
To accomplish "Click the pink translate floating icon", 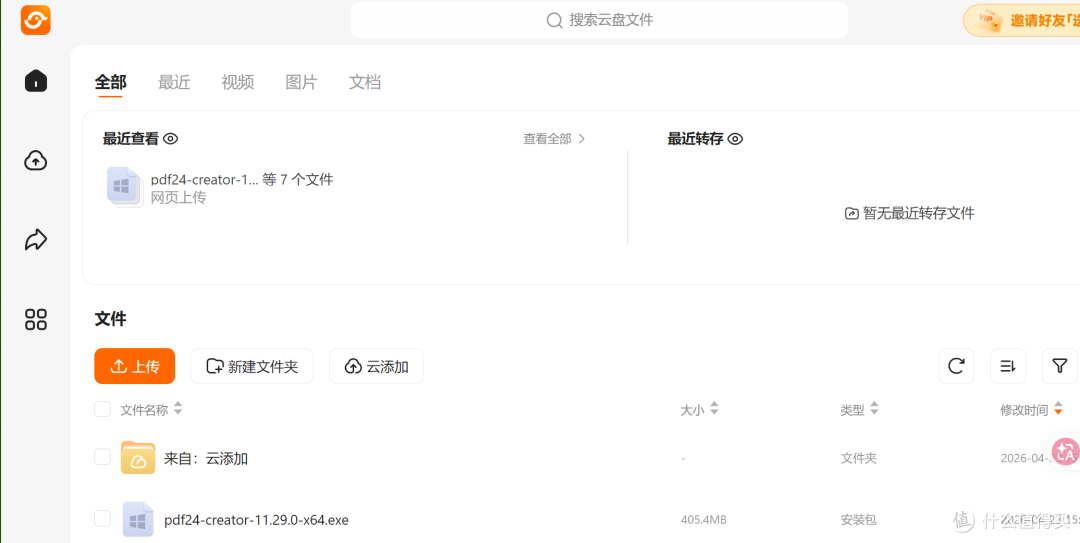I will (x=1065, y=452).
